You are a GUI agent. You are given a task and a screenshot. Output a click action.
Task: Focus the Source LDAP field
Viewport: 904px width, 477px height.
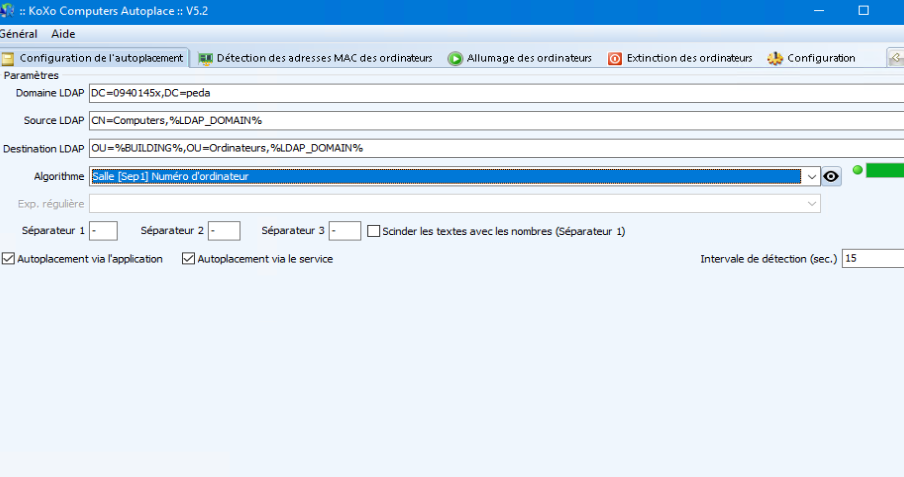point(496,121)
